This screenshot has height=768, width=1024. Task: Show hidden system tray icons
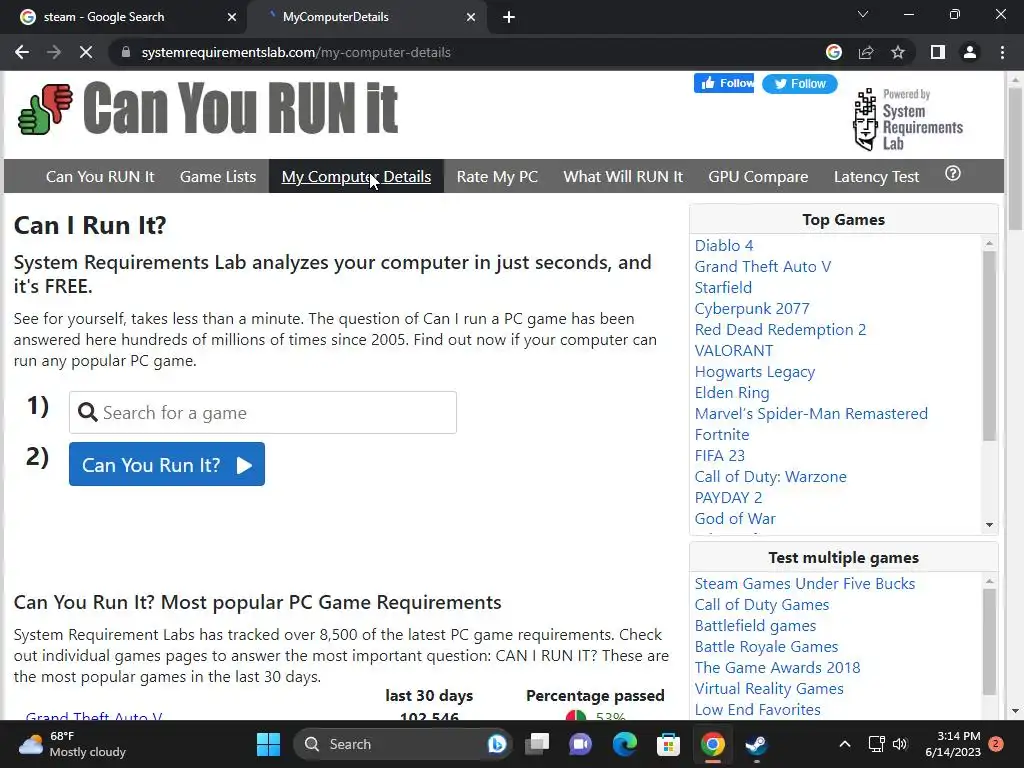click(x=844, y=744)
